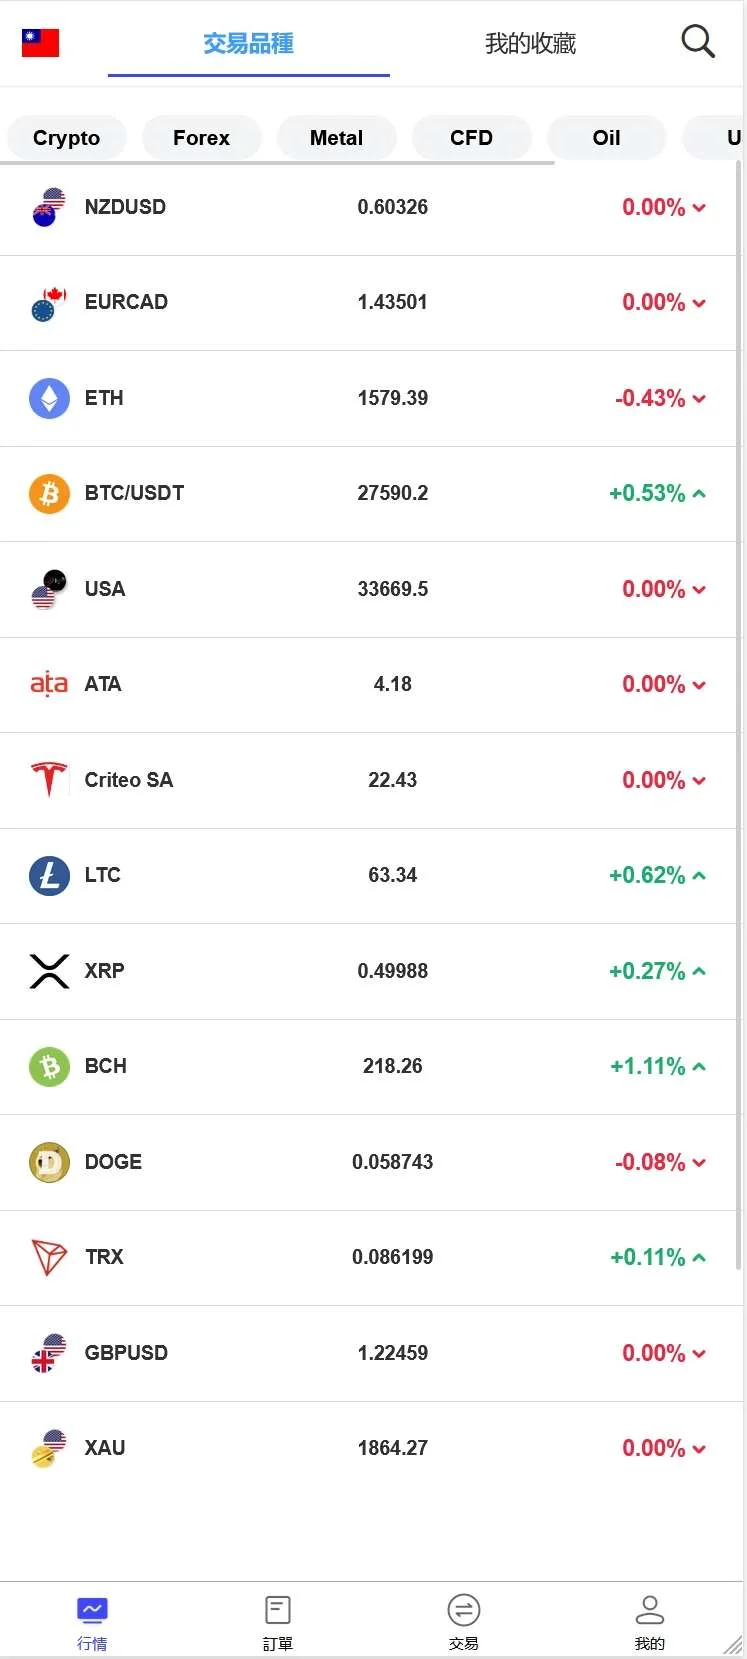
Task: Click the red TRX logo icon
Action: pos(49,1257)
